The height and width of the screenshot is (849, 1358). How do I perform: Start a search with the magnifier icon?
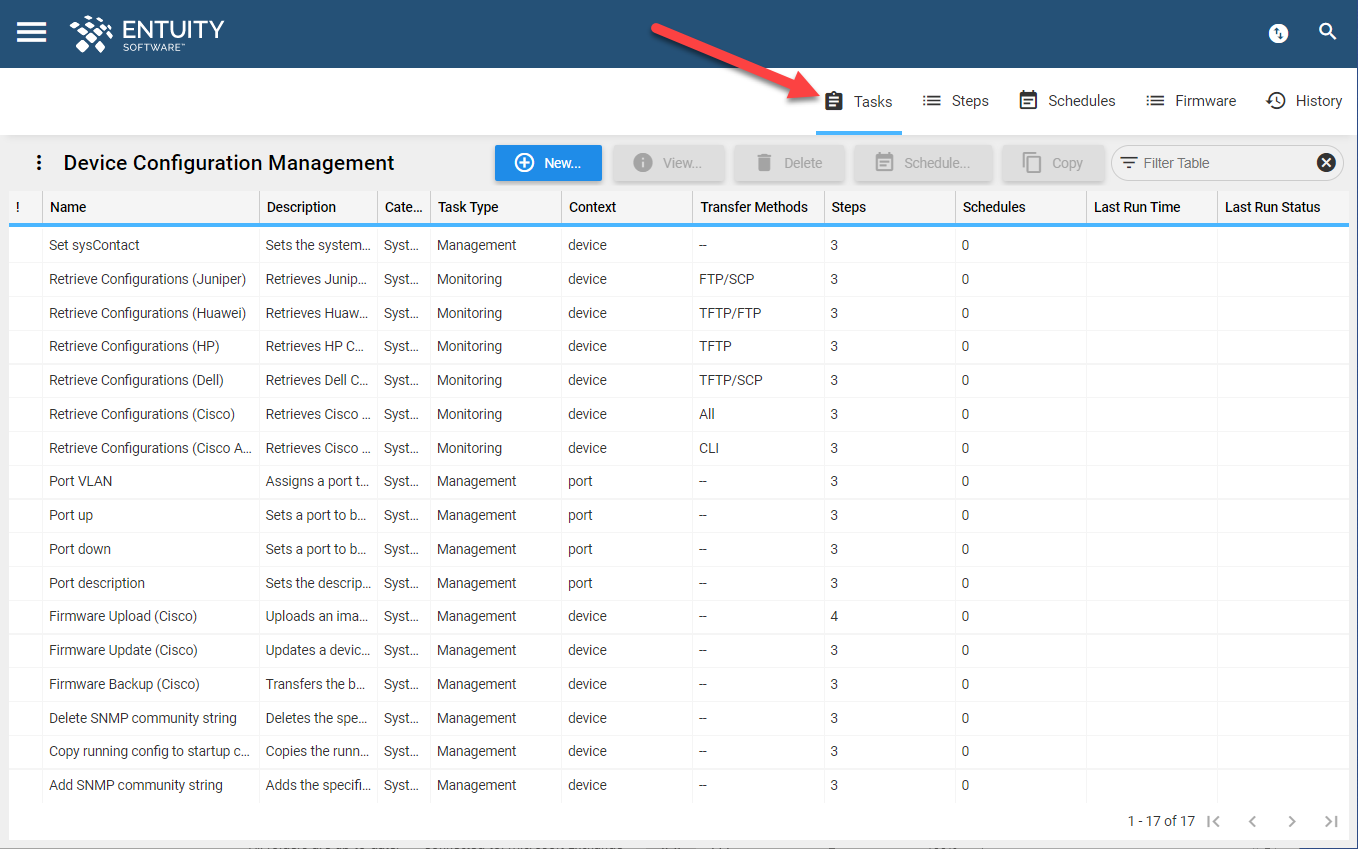1328,32
